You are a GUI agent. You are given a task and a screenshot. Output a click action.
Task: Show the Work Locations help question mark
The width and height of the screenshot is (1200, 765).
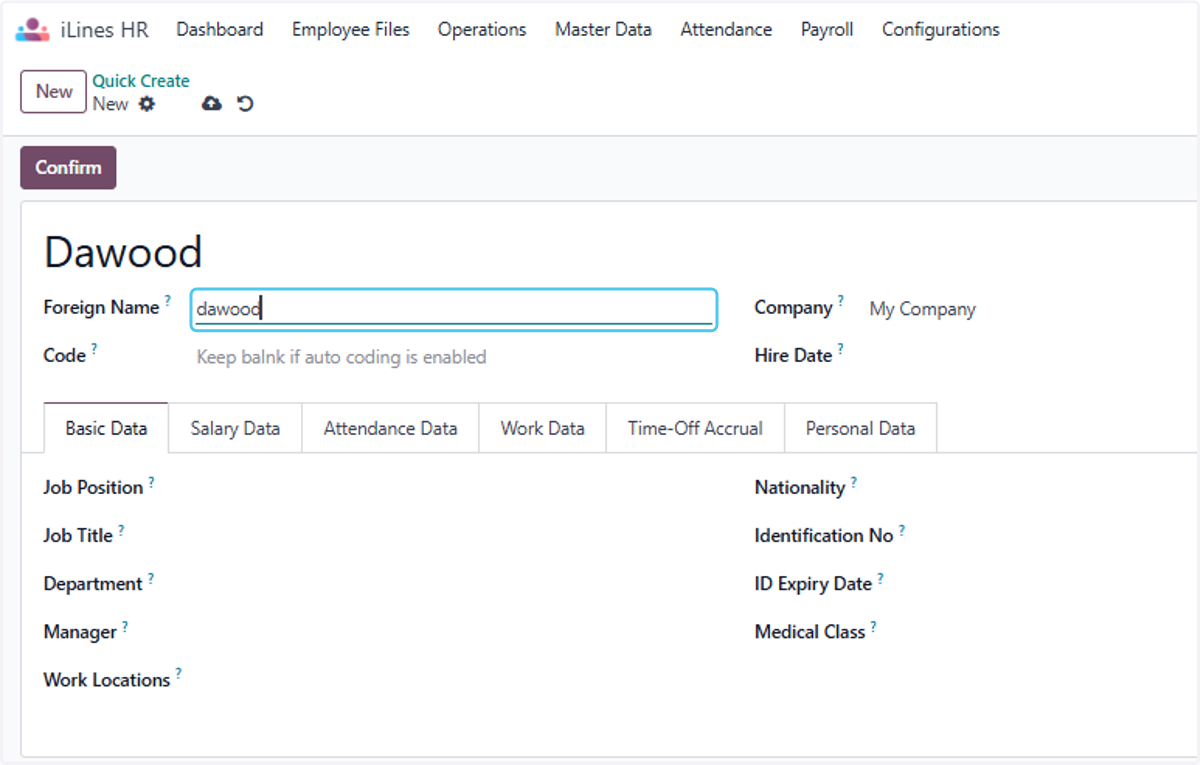(178, 673)
